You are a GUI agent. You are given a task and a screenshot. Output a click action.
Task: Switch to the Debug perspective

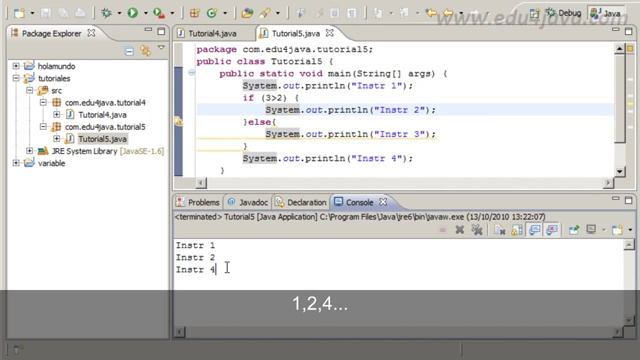point(563,13)
